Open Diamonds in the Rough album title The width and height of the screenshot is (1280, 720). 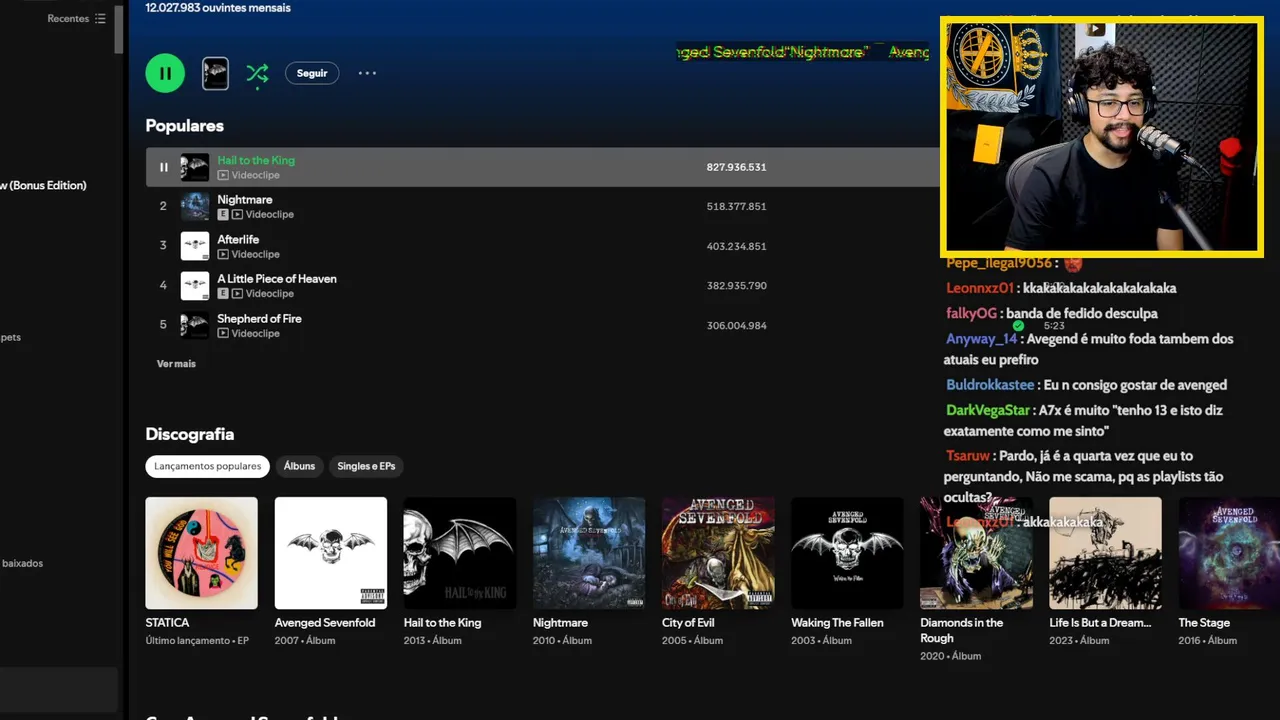(x=961, y=630)
